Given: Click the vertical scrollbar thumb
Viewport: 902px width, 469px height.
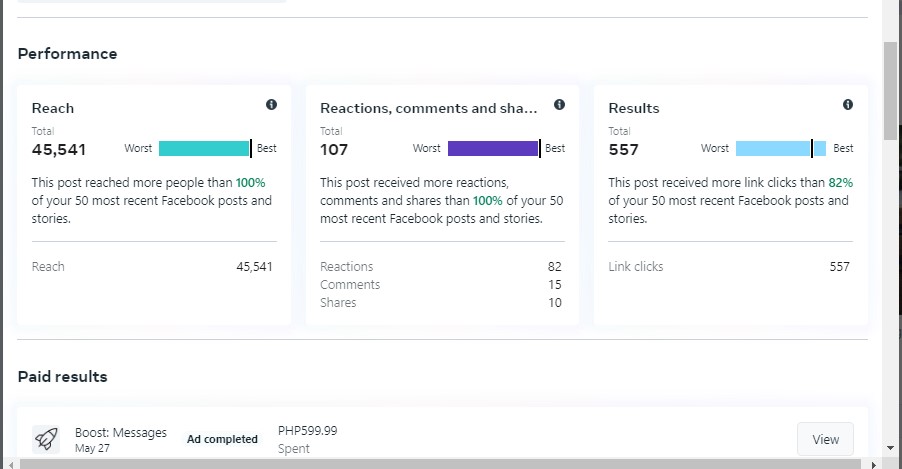Looking at the screenshot, I should (x=890, y=90).
